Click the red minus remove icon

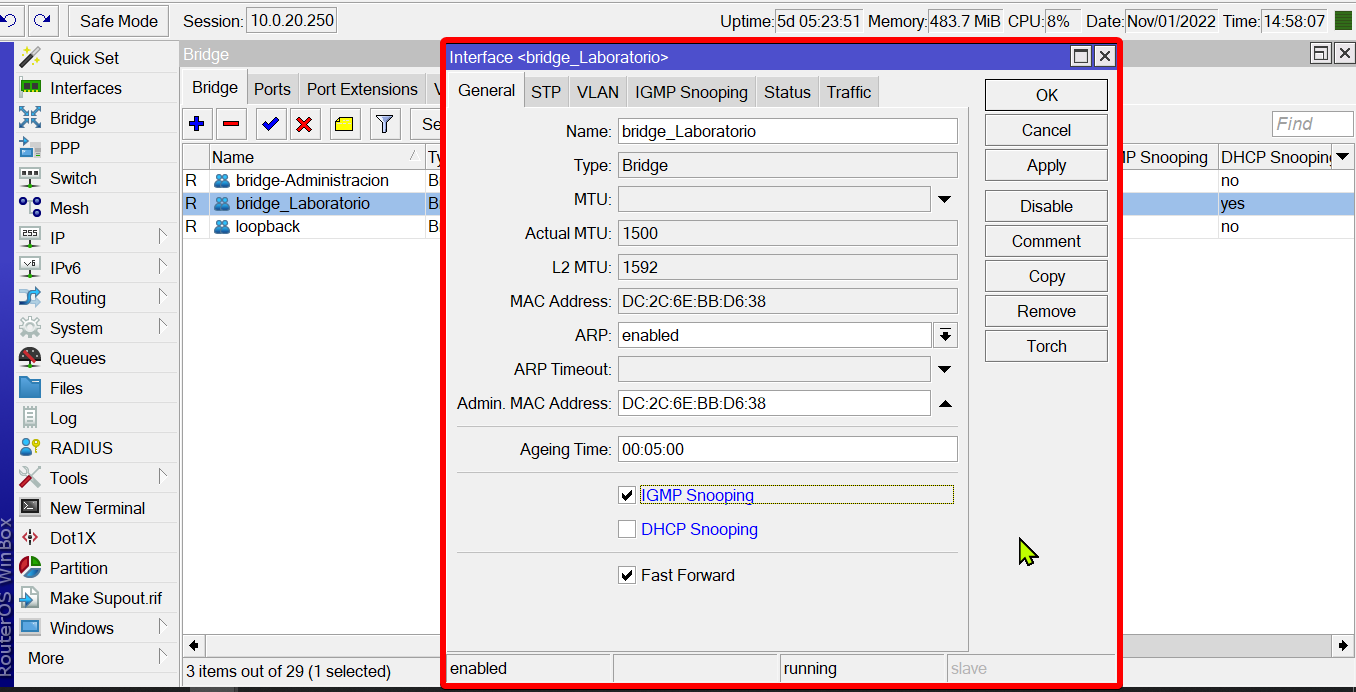click(x=231, y=124)
